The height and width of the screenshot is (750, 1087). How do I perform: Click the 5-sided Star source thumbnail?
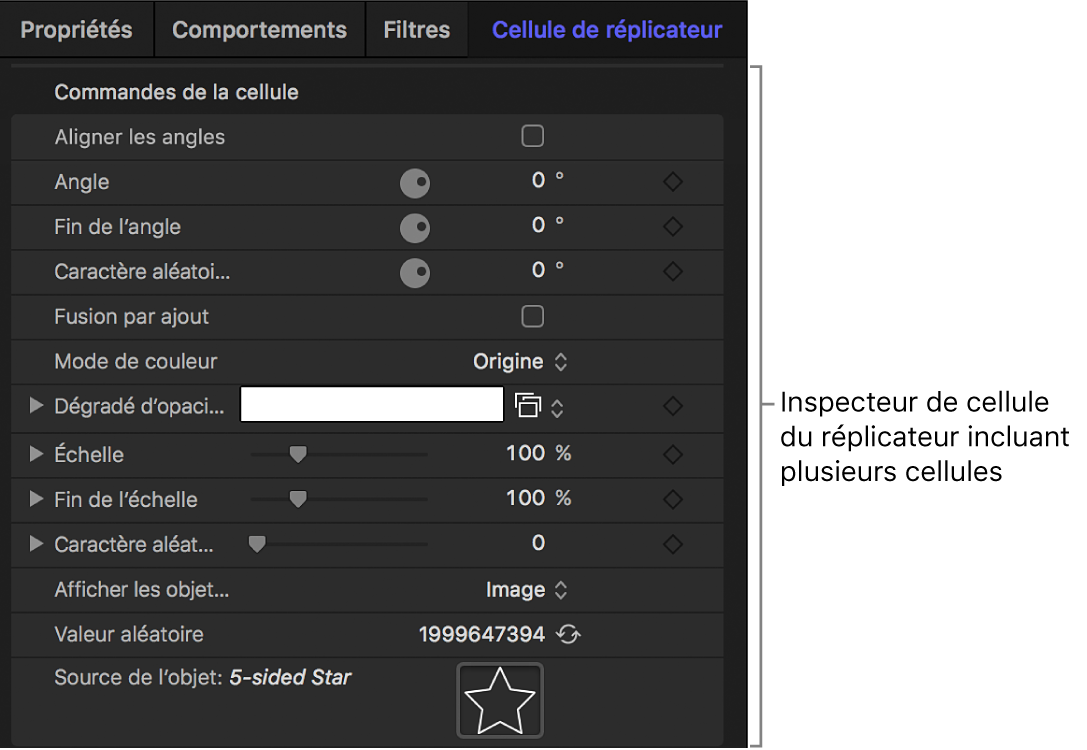[x=500, y=700]
